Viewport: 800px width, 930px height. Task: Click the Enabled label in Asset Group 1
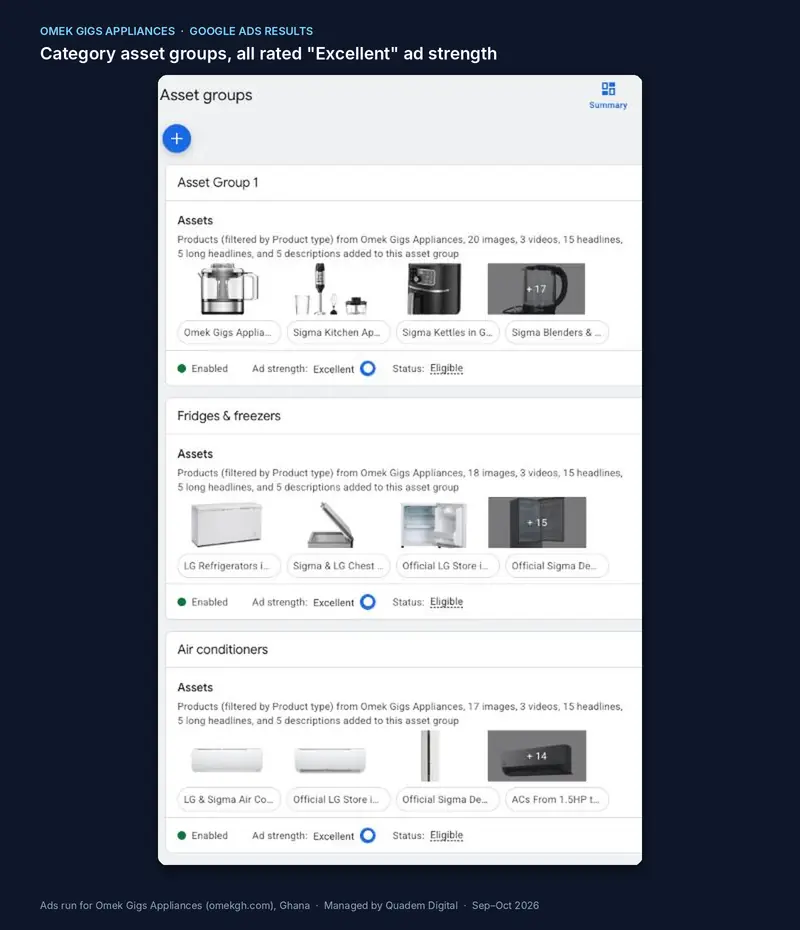(209, 368)
